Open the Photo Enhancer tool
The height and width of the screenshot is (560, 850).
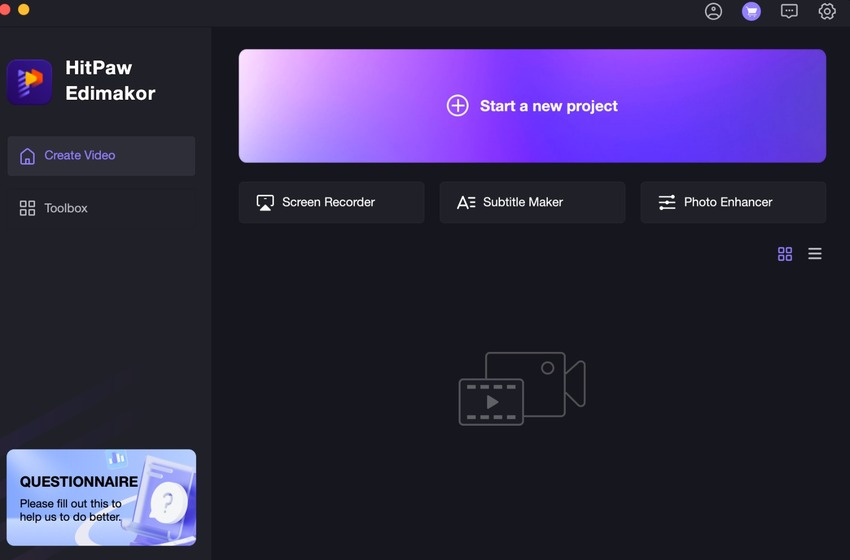point(733,202)
